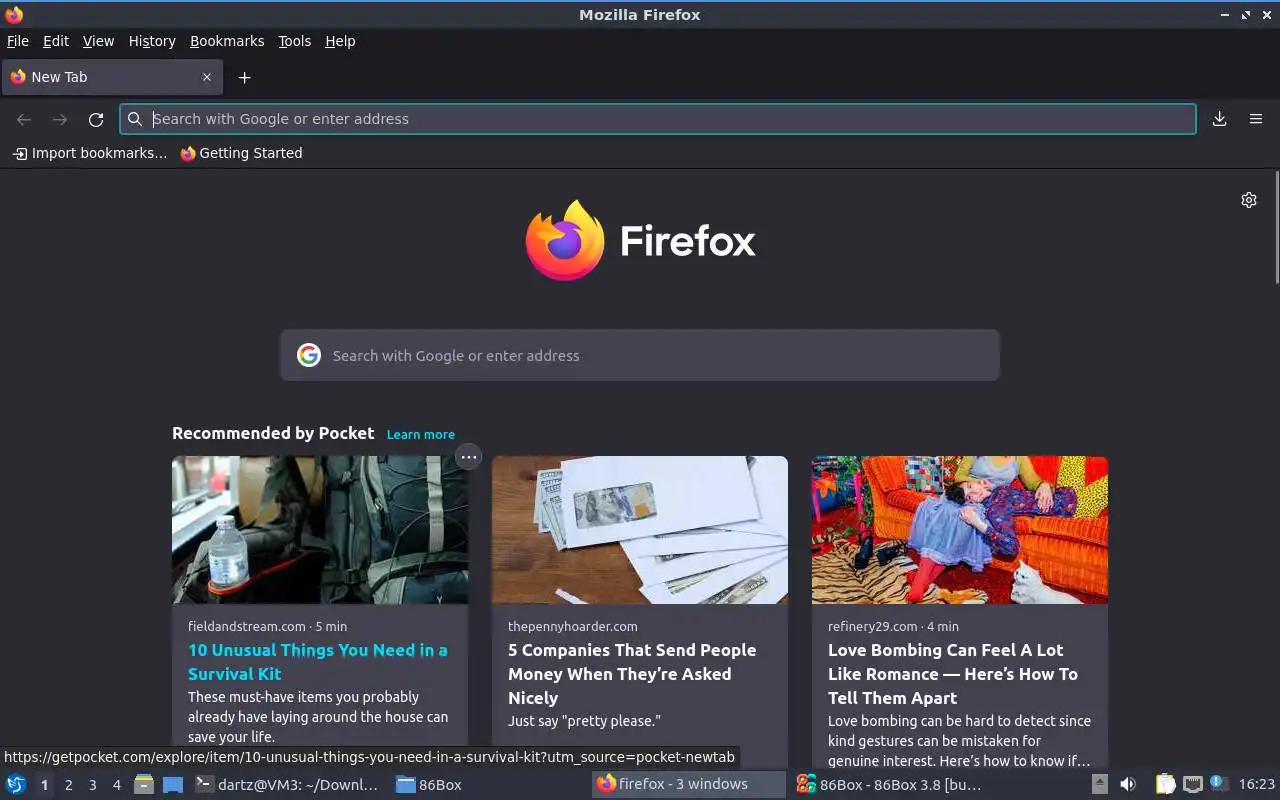Select the New Tab tab

110,77
